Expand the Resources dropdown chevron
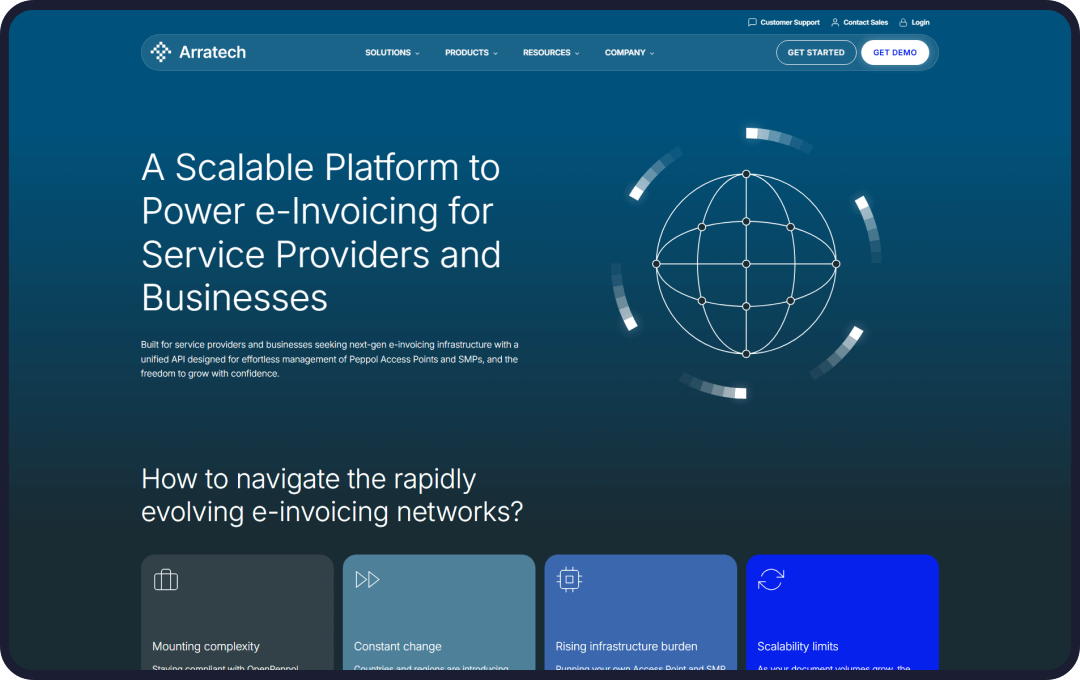Viewport: 1080px width, 680px height. 577,53
